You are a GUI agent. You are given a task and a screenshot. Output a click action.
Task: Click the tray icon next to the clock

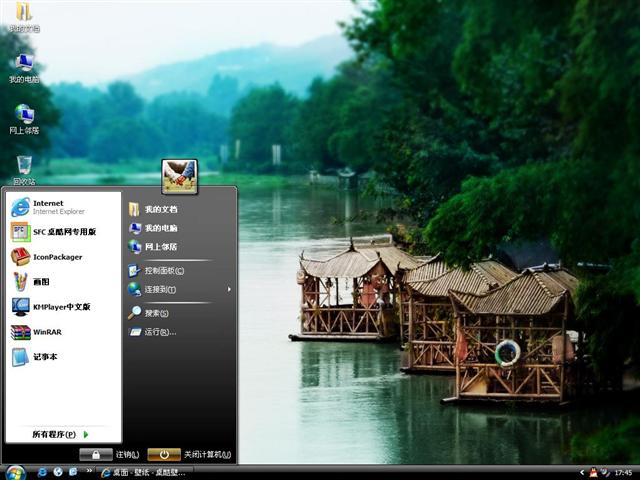tap(605, 472)
